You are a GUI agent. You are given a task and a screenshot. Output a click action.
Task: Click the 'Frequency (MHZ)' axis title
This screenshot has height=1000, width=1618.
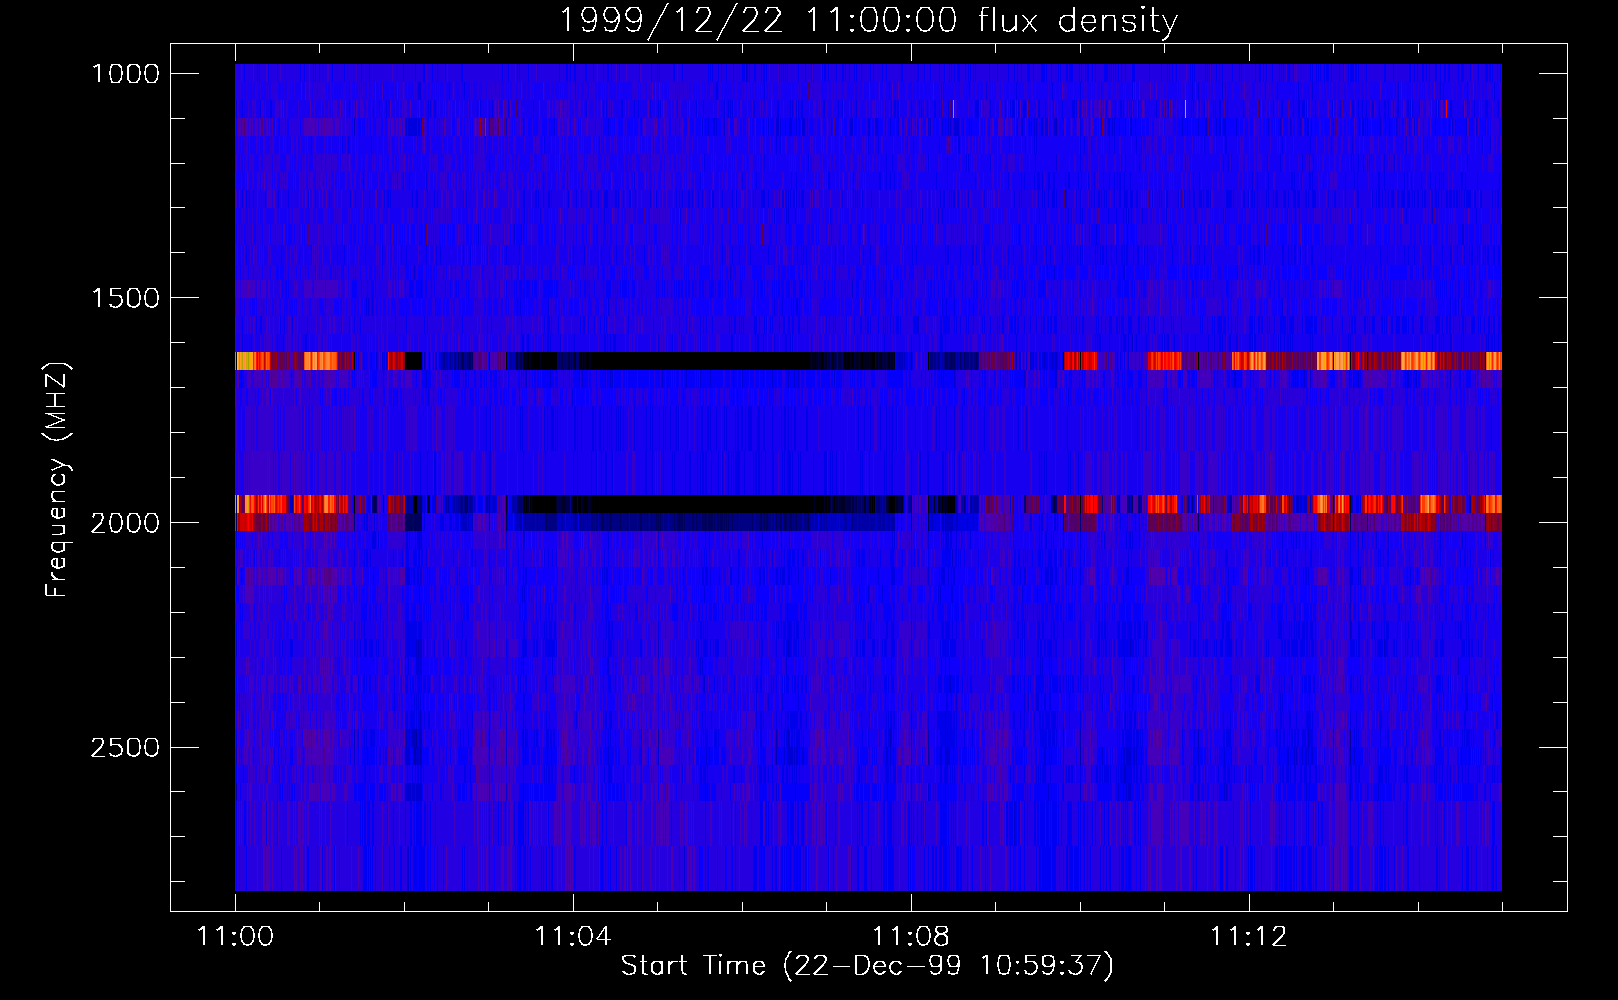tap(57, 479)
